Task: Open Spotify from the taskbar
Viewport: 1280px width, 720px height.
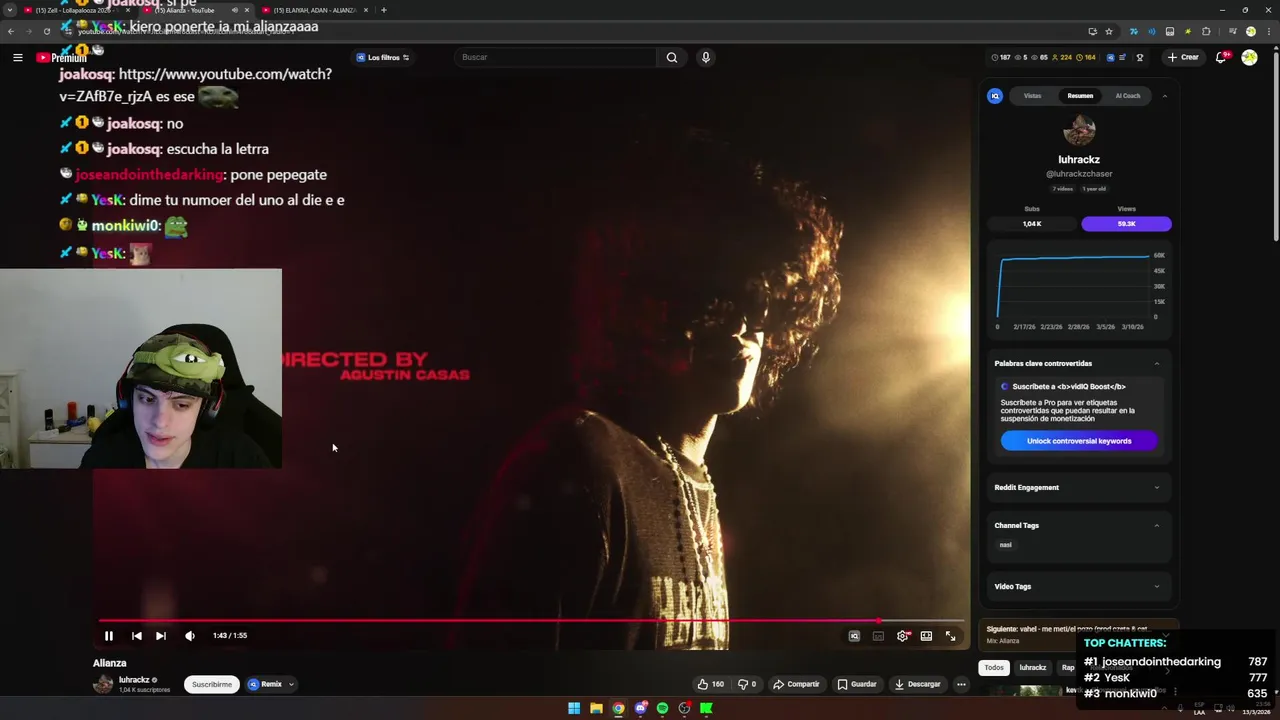Action: pyautogui.click(x=662, y=708)
